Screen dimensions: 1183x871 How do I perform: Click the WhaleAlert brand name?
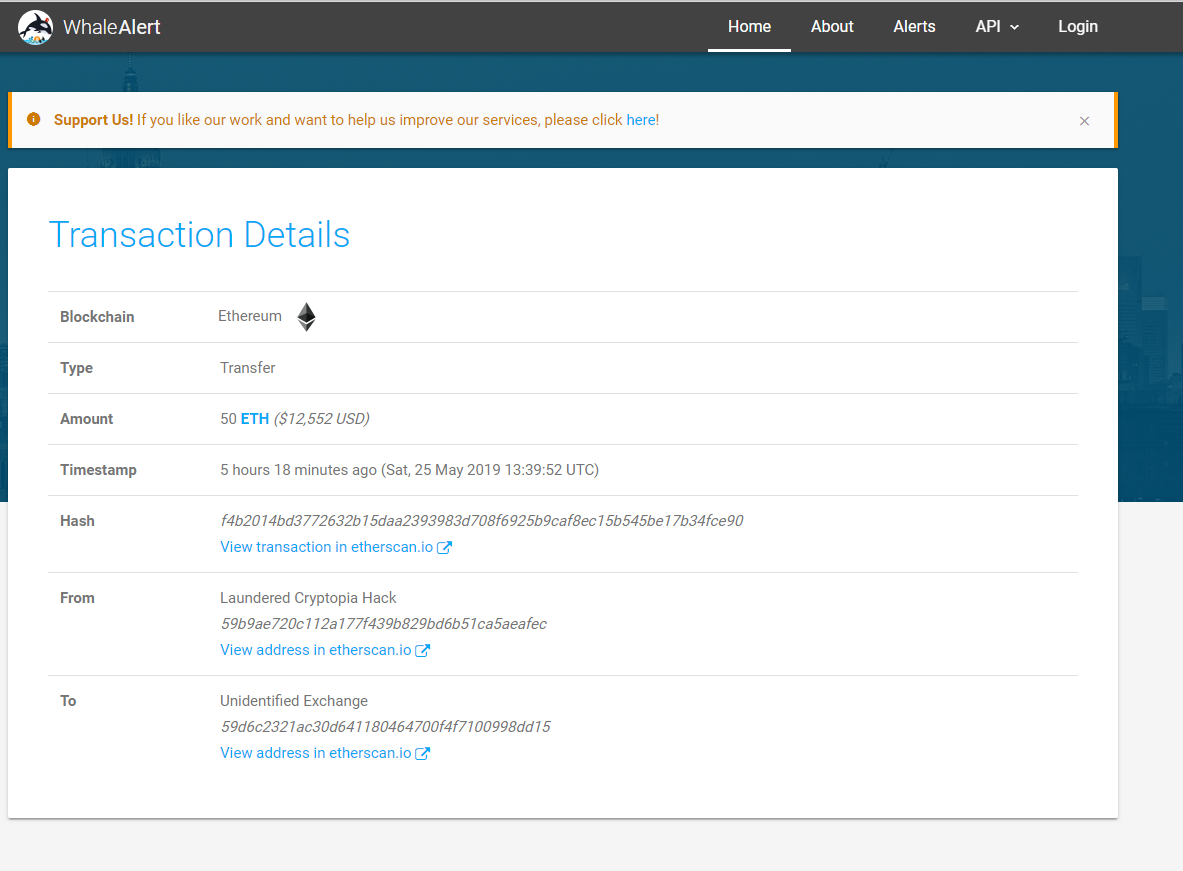(112, 27)
